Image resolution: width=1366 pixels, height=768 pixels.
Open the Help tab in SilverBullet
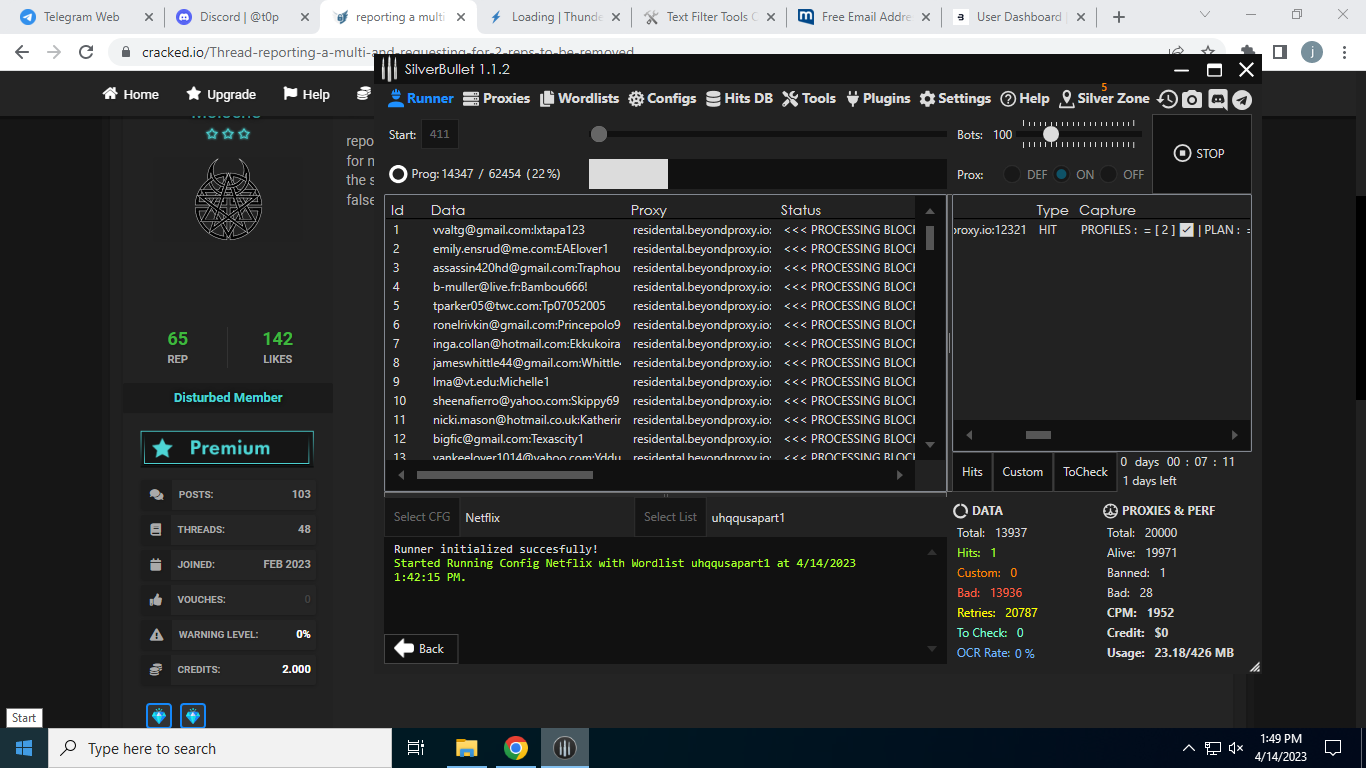[x=1025, y=98]
